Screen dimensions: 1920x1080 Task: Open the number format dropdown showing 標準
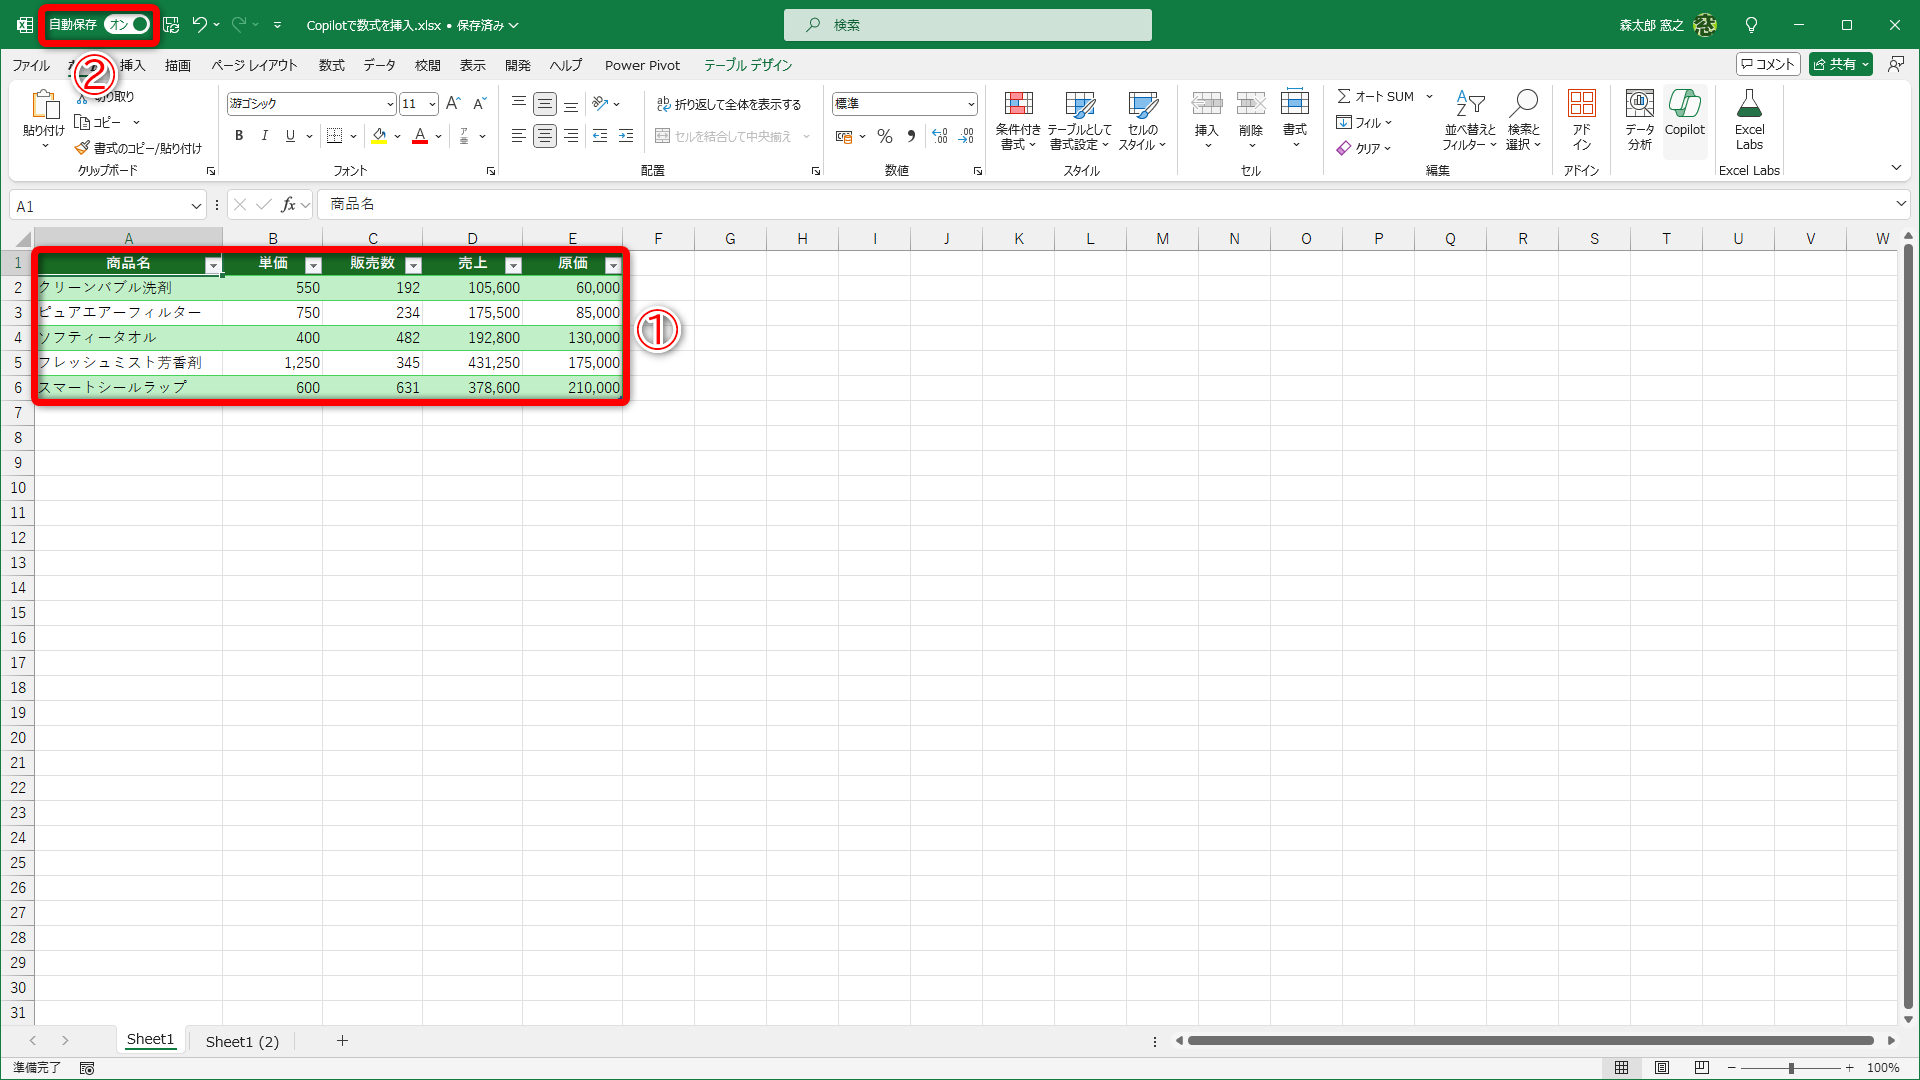pos(970,104)
